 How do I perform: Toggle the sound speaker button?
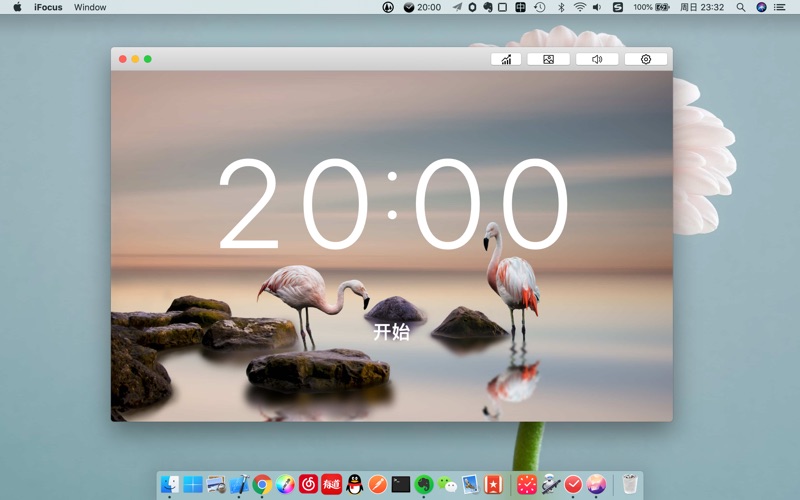tap(597, 59)
